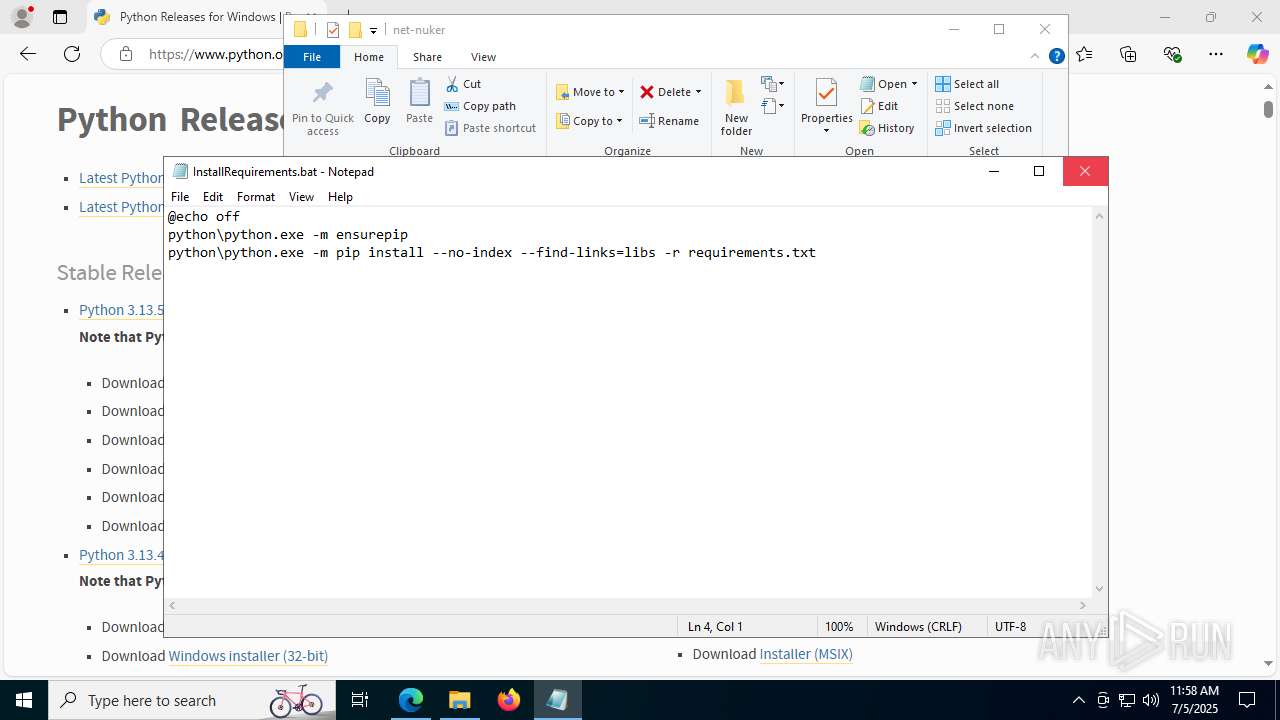Open the Python 3.13.4 release link
1280x720 pixels.
(121, 555)
